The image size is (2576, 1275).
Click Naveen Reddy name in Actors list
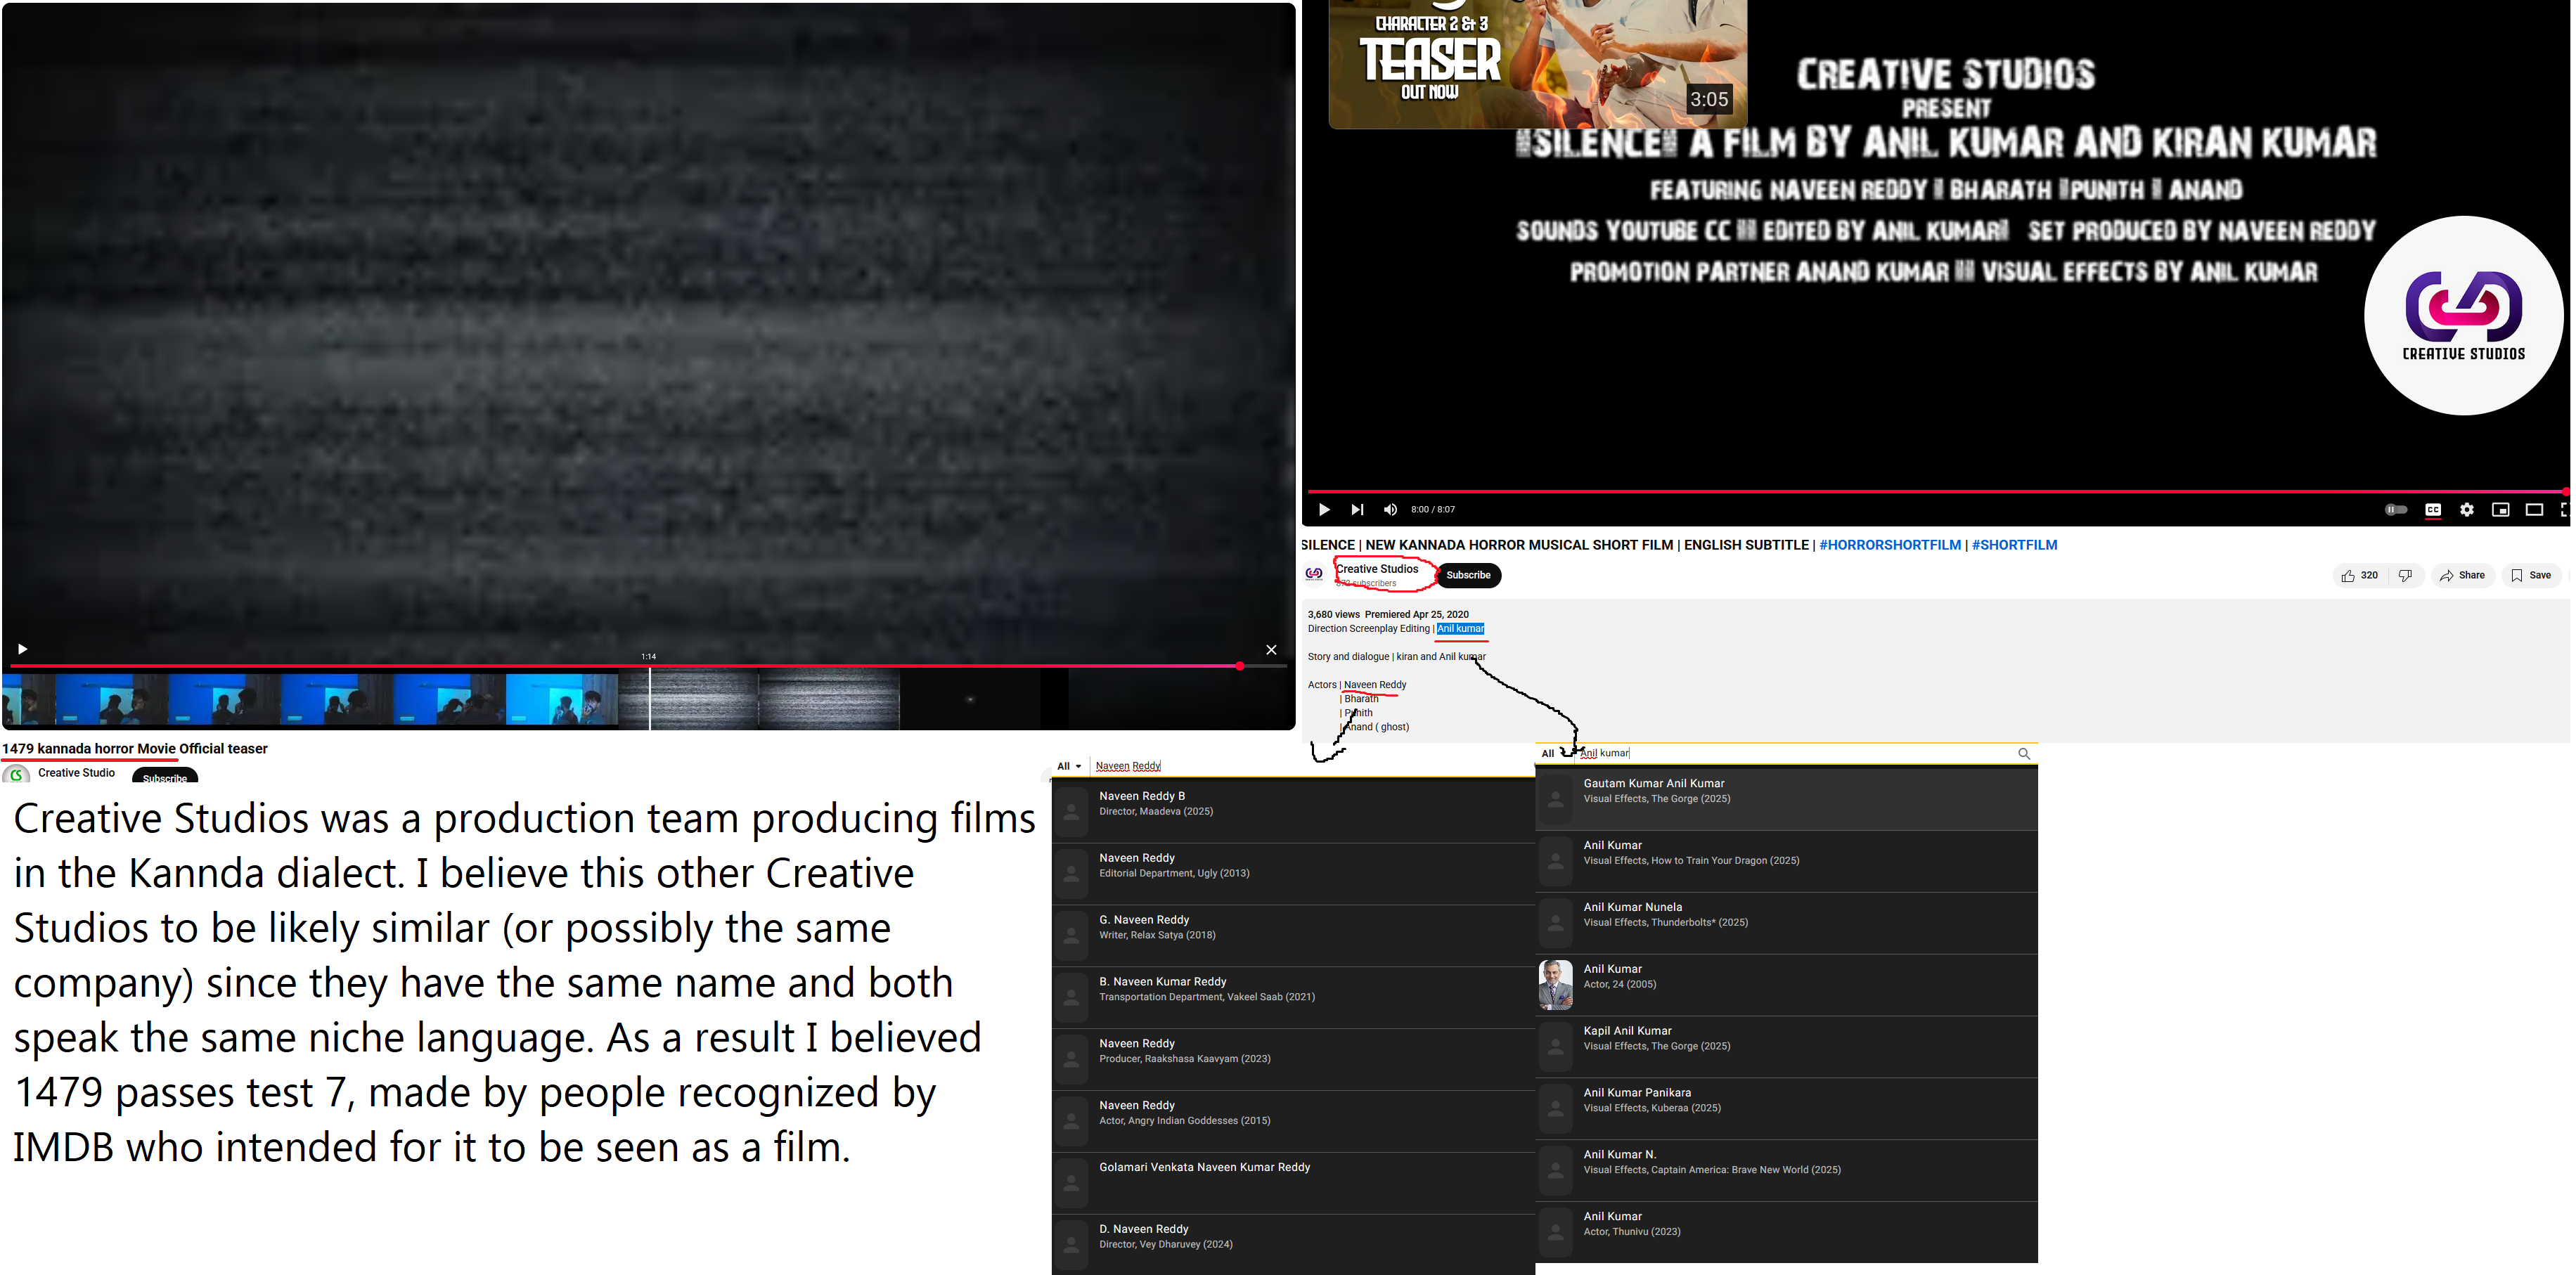tap(1375, 685)
